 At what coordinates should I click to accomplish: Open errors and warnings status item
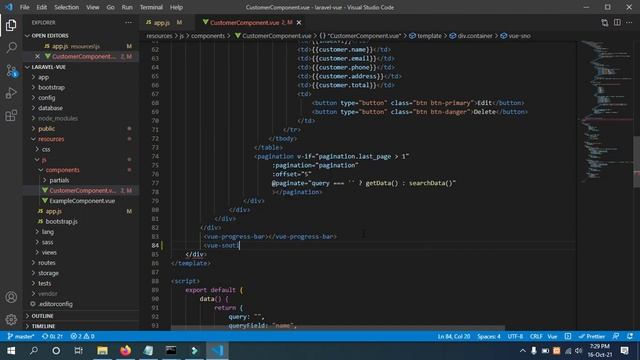click(82, 336)
